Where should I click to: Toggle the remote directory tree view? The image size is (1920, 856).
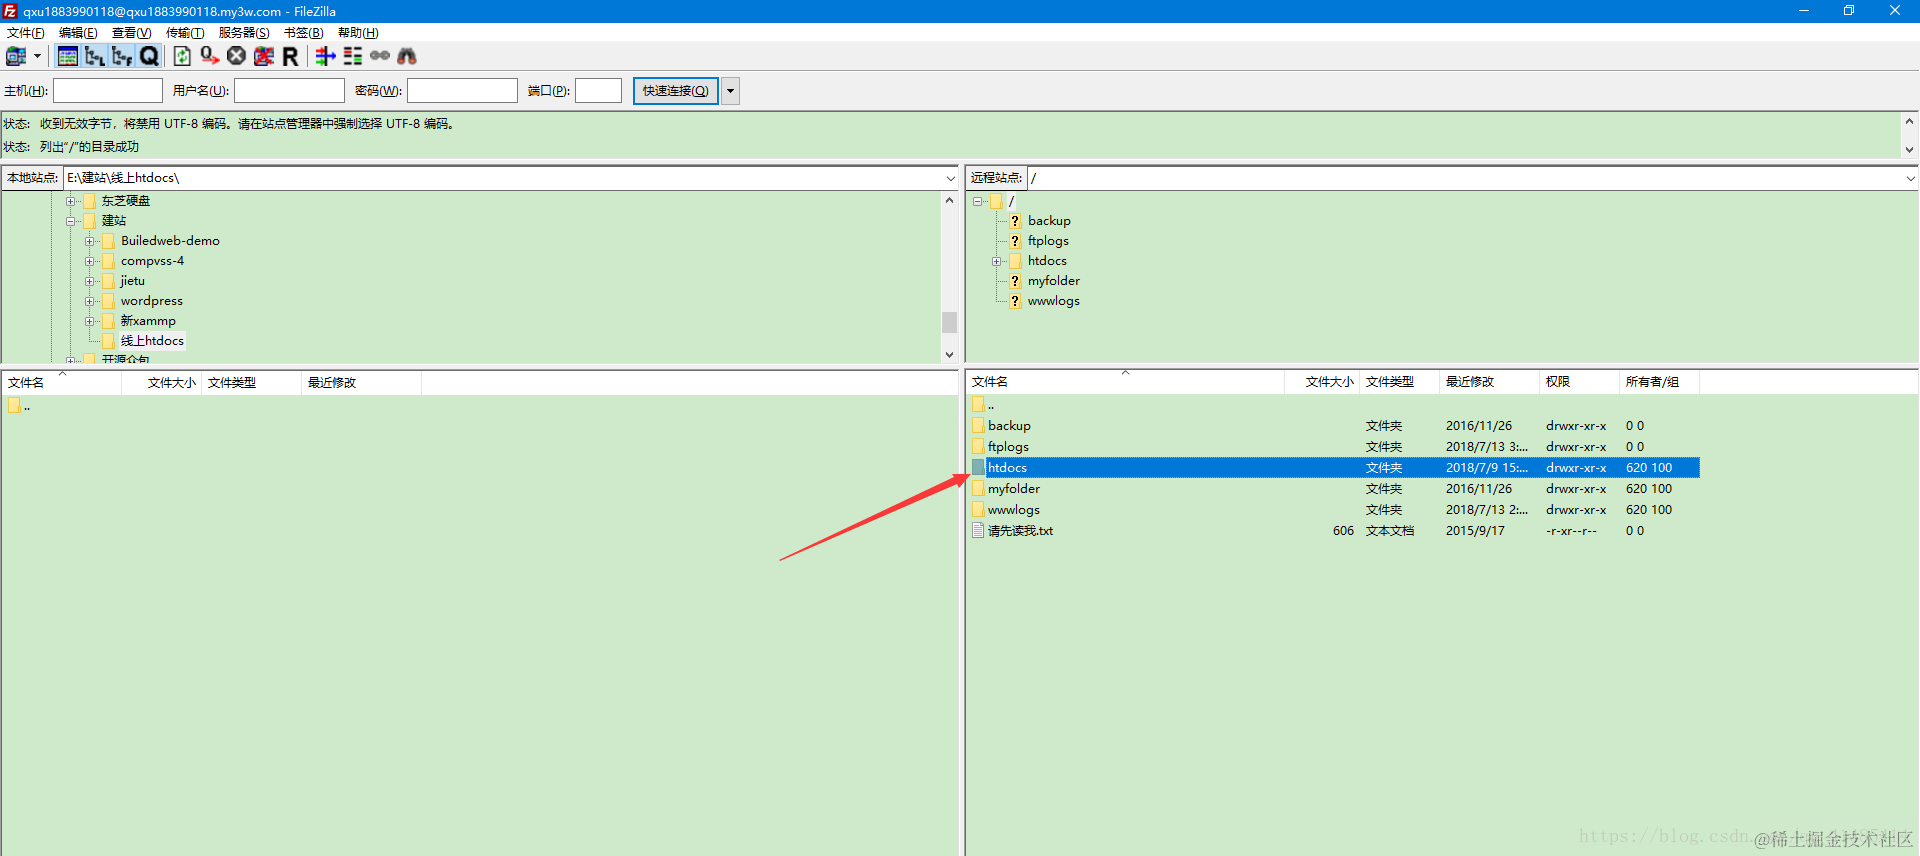(122, 56)
